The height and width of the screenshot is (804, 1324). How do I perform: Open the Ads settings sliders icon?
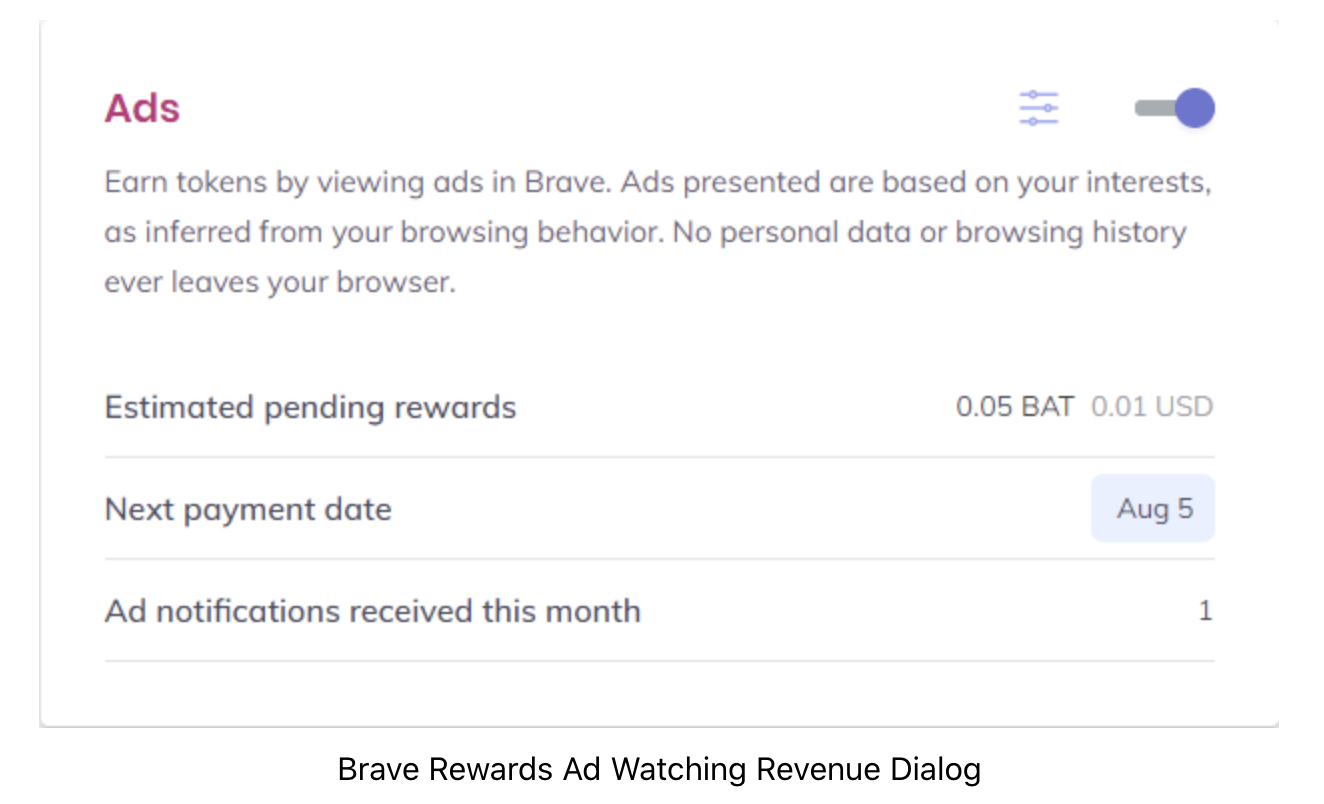1039,108
